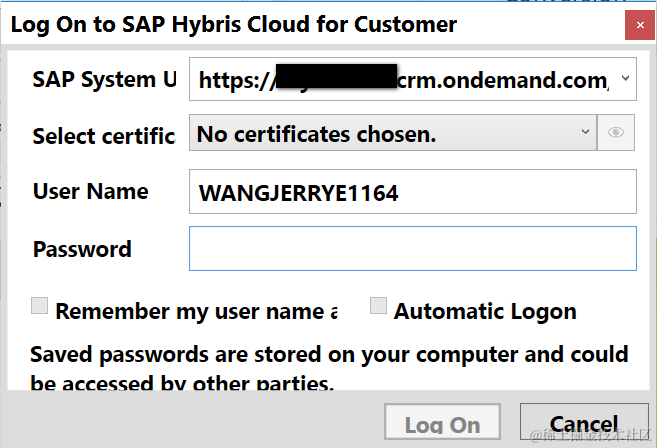Click the eye icon beside the certificate dropdown
Viewport: 657px width, 448px height.
[x=616, y=132]
